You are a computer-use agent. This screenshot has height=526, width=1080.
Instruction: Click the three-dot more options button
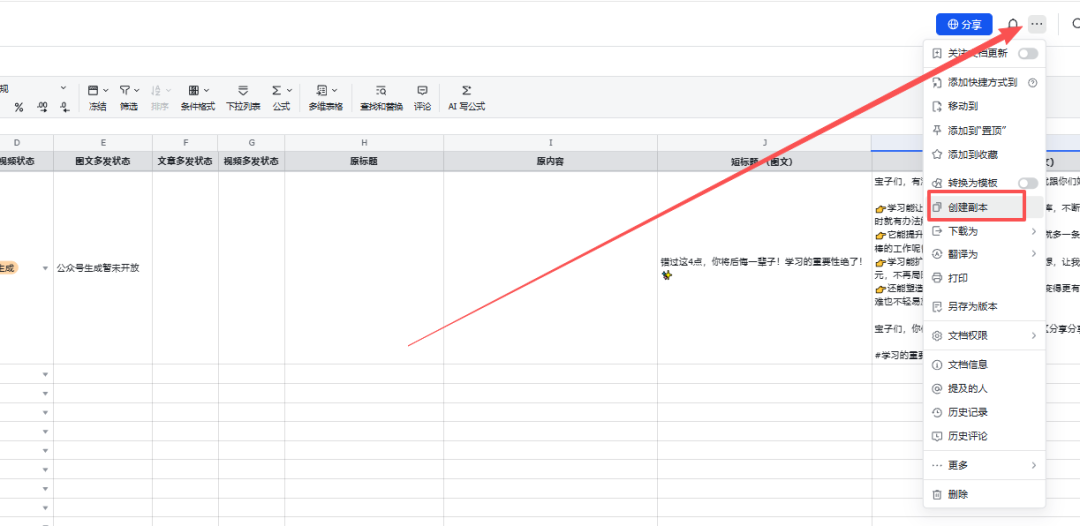tap(1037, 24)
